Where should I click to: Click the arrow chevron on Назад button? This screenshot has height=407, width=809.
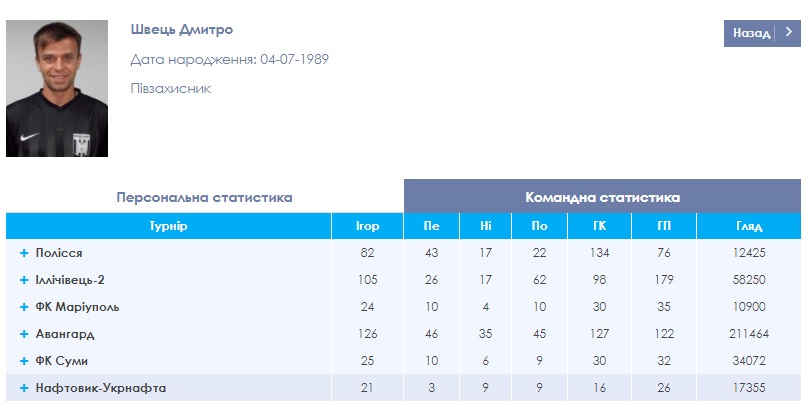(788, 32)
